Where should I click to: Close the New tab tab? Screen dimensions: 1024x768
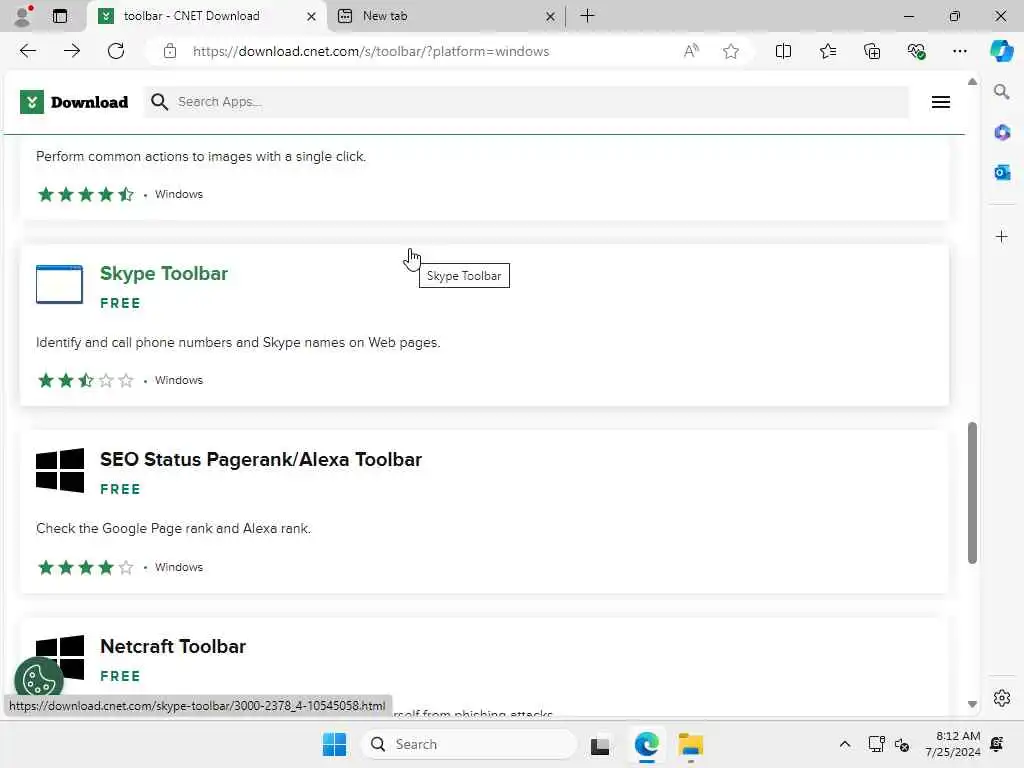click(550, 16)
